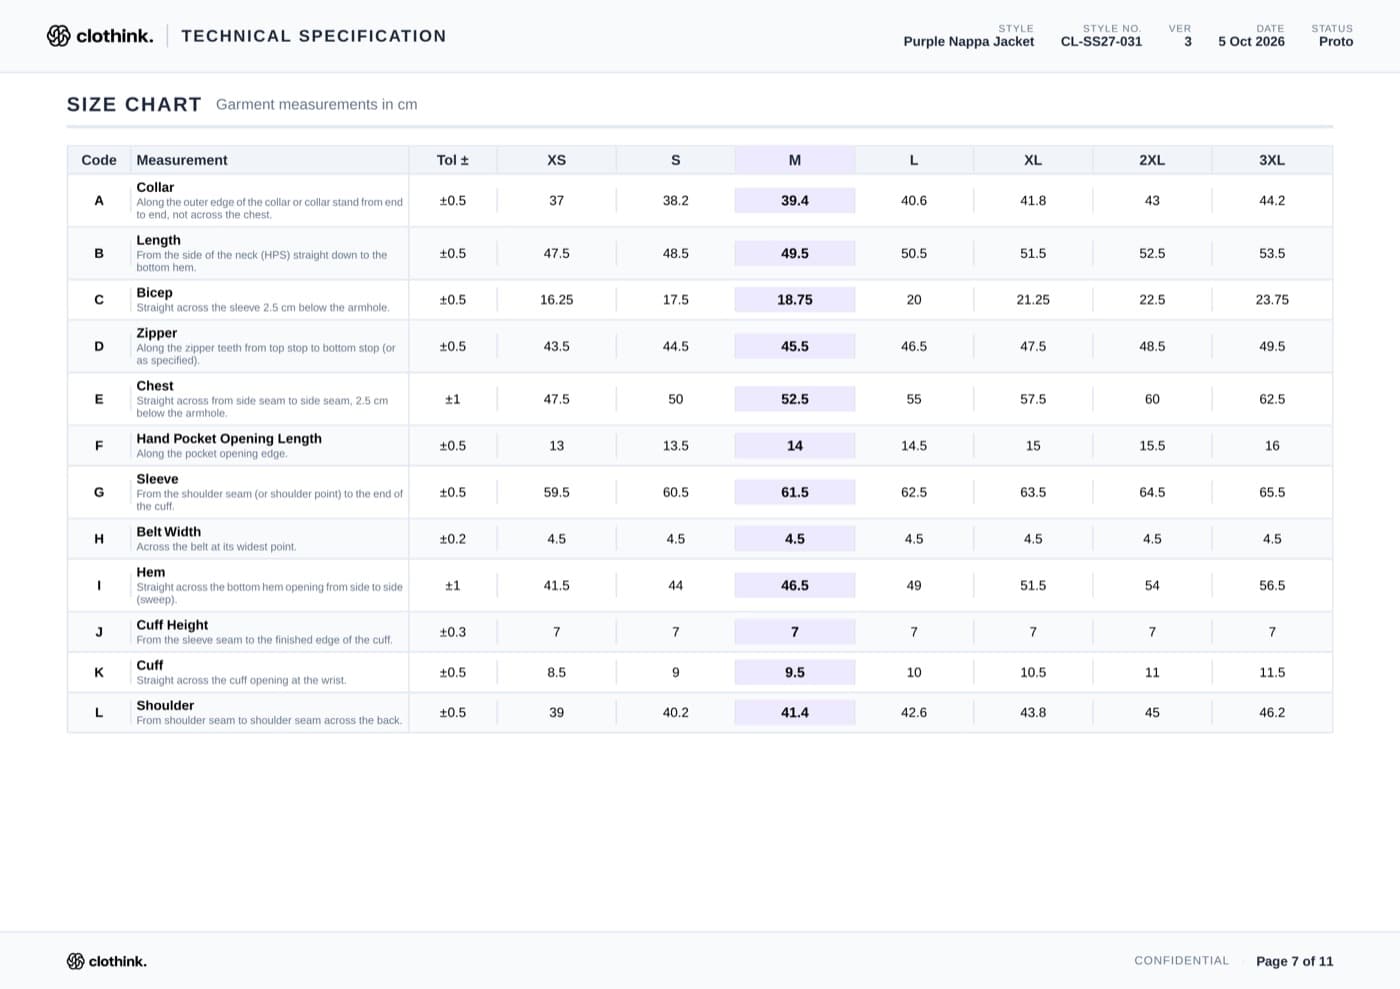
Task: Click row code K for Cuff
Action: coord(99,673)
